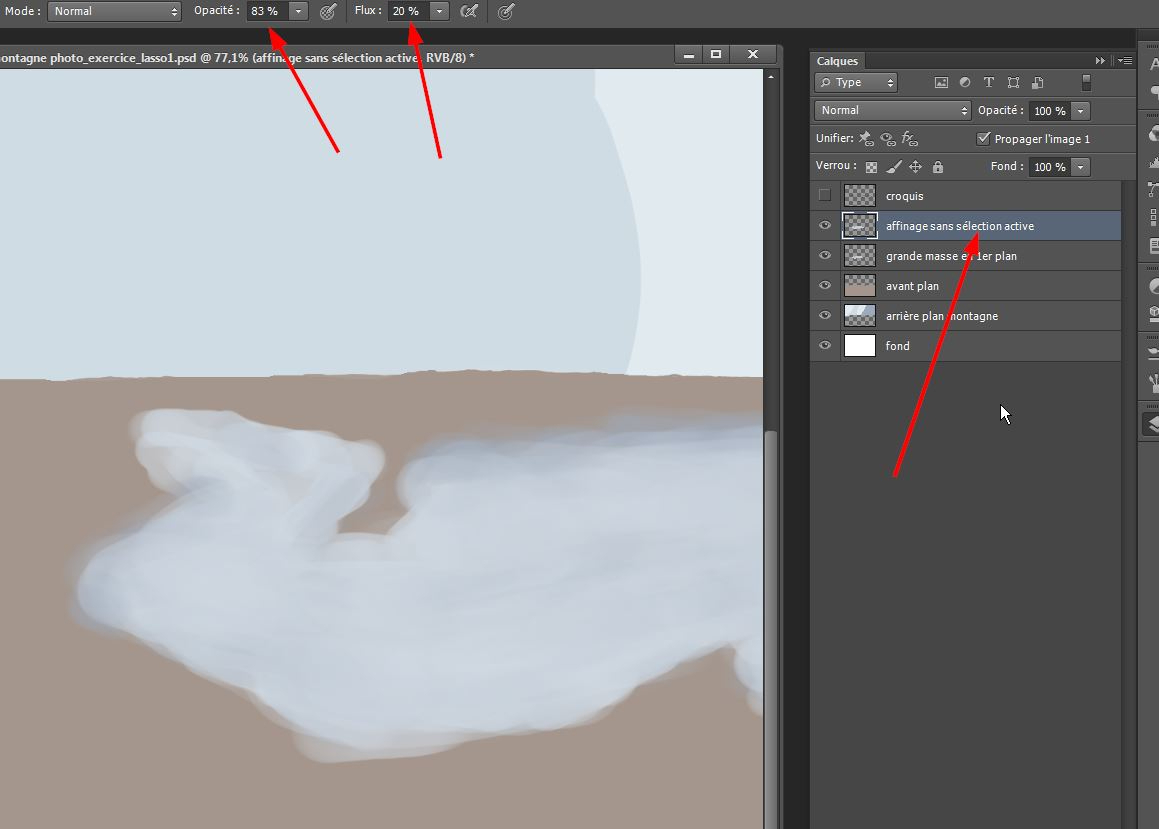1159x829 pixels.
Task: Switch to the Calques panel tab
Action: point(837,61)
